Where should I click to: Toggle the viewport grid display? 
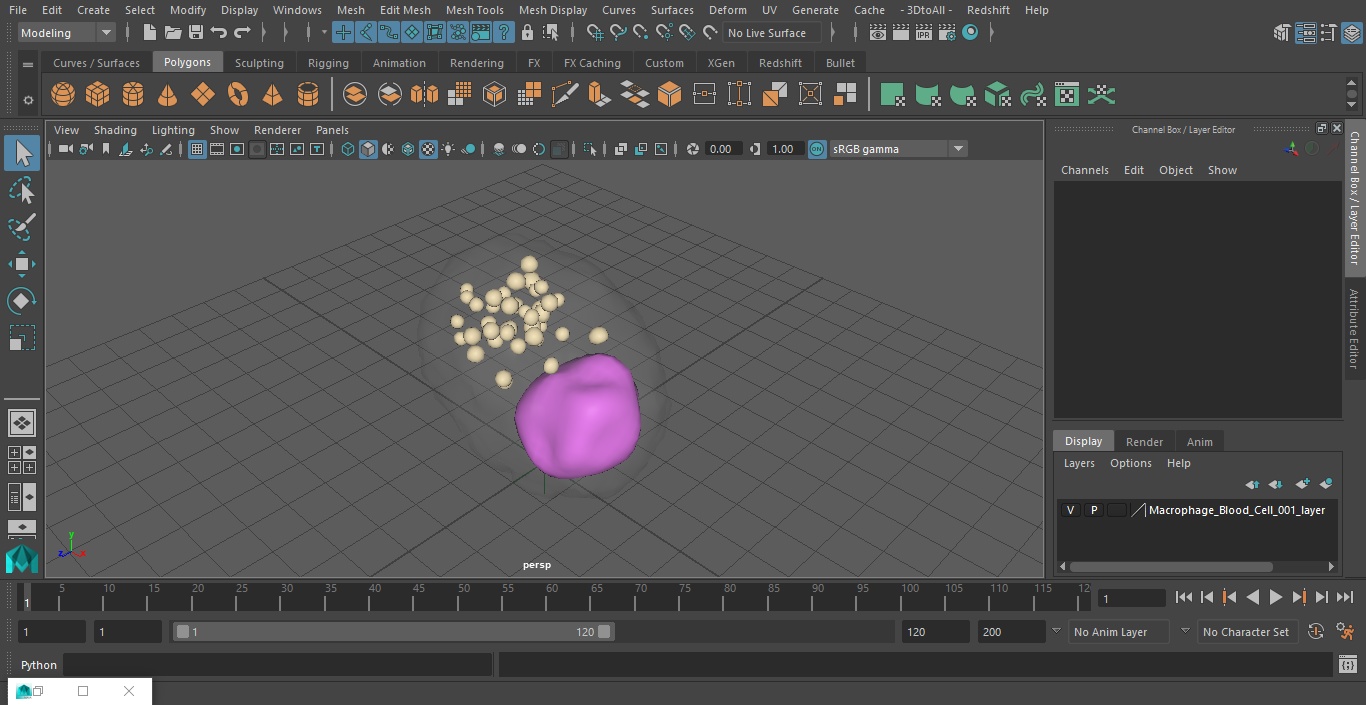click(x=197, y=149)
